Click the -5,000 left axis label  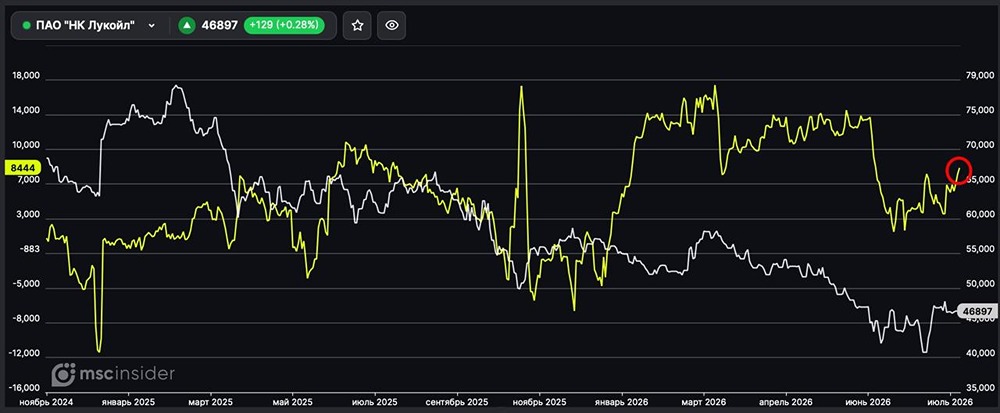(x=27, y=285)
